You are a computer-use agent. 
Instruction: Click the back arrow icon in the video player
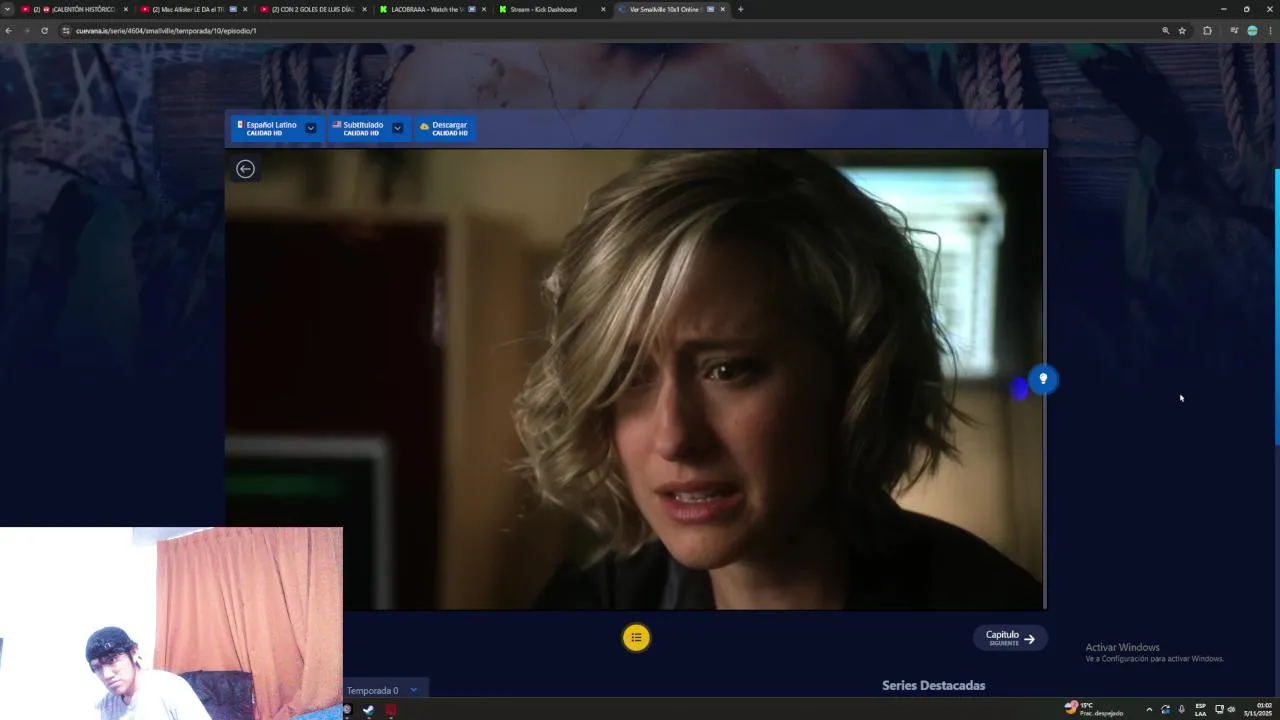245,169
